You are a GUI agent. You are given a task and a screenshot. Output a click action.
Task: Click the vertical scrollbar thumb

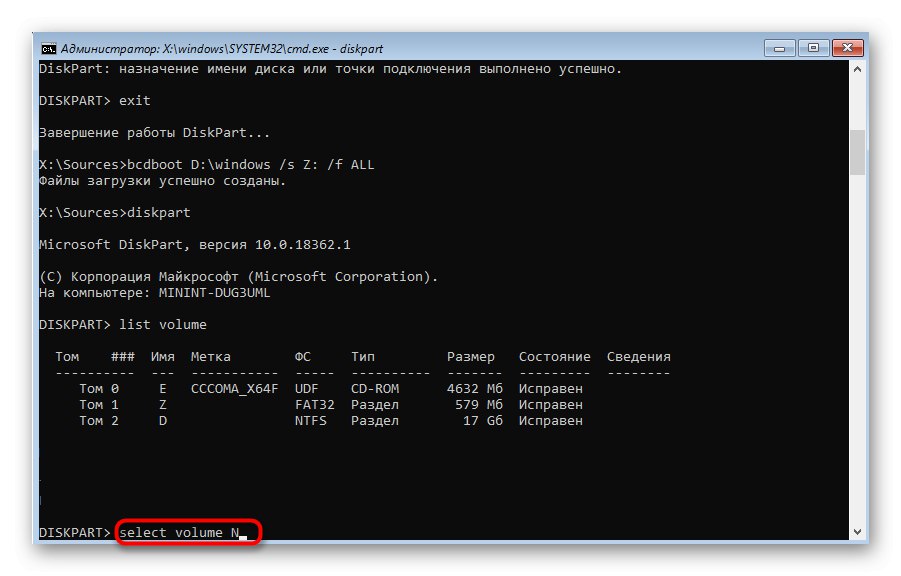pos(857,152)
